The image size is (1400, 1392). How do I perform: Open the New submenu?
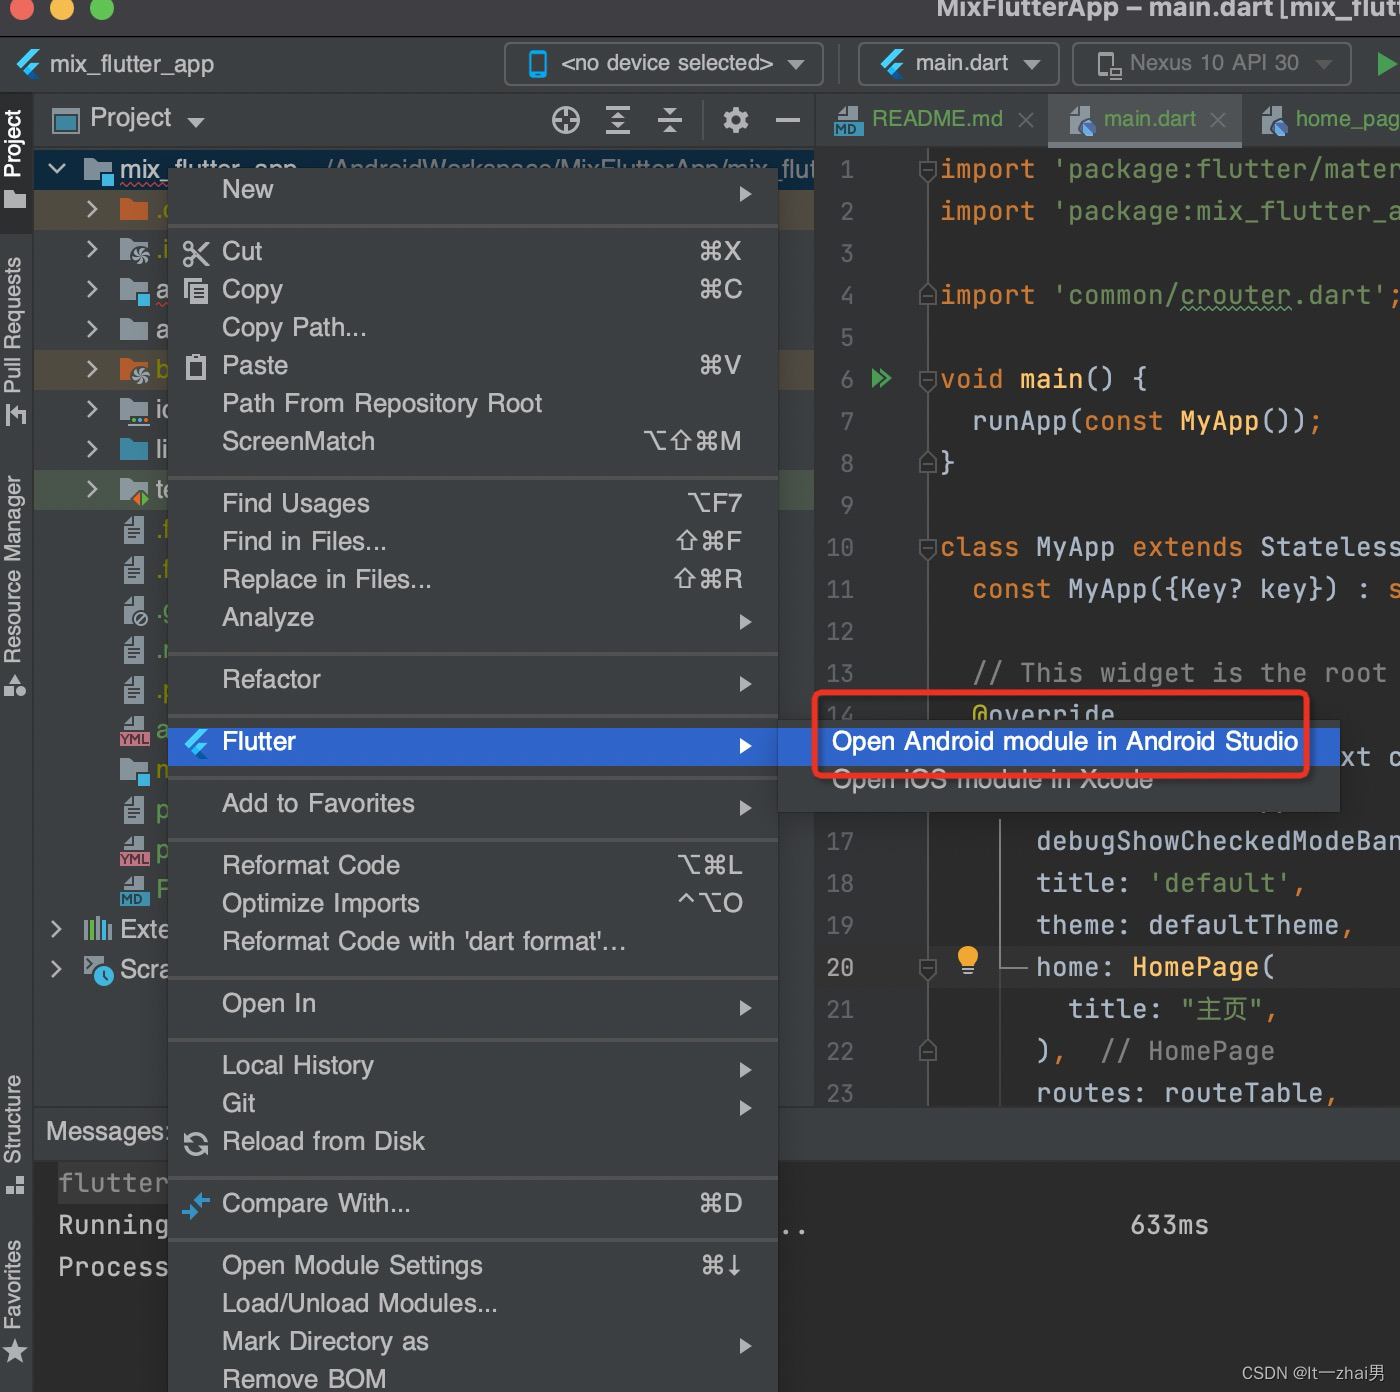tap(473, 190)
